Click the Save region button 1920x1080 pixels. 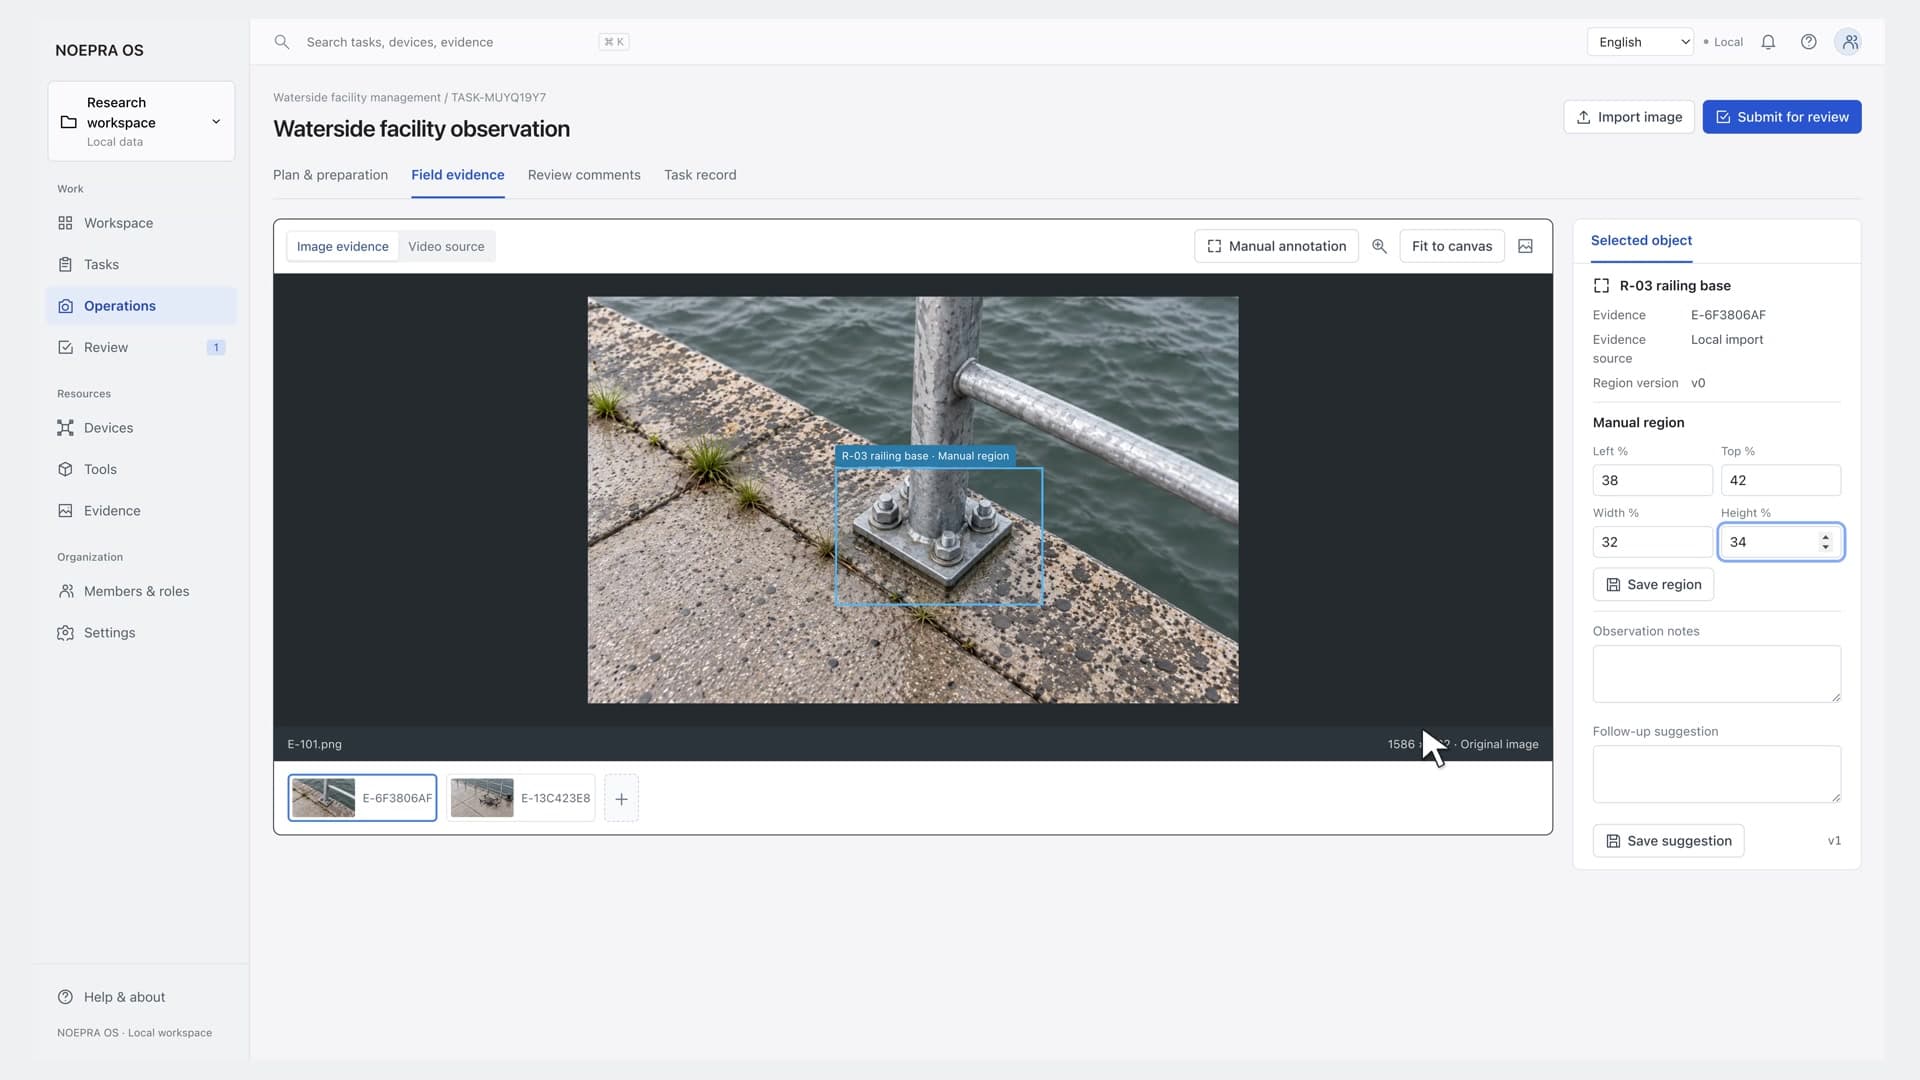tap(1653, 585)
